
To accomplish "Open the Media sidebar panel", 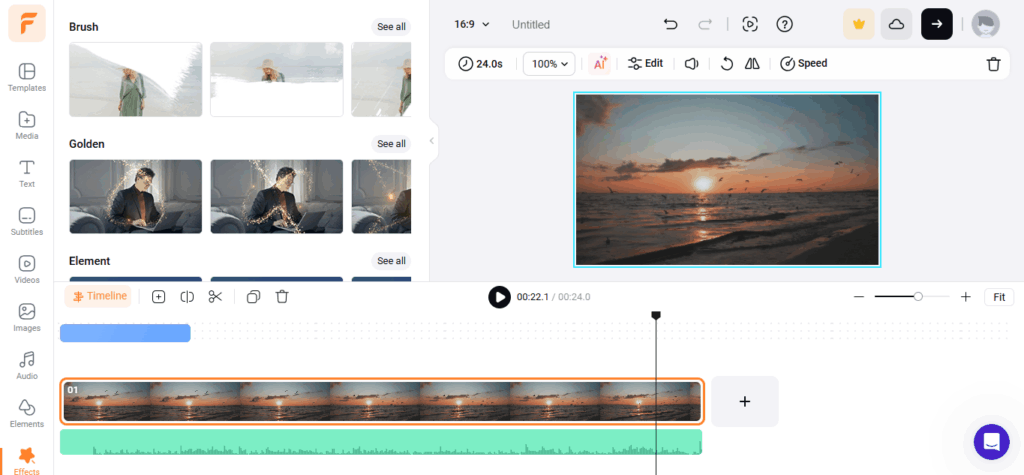I will [x=27, y=125].
